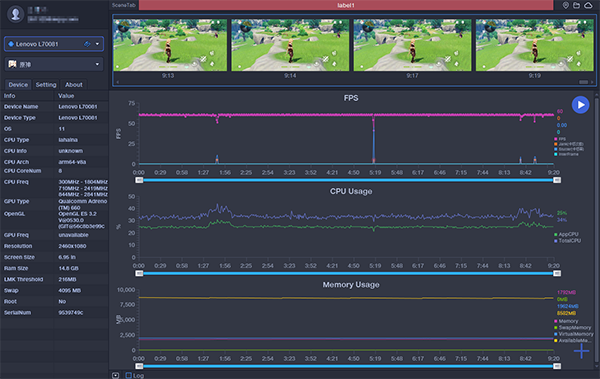Select the screenshot thumbnail at 9:13
Viewport: 600px width, 379px height.
[170, 45]
